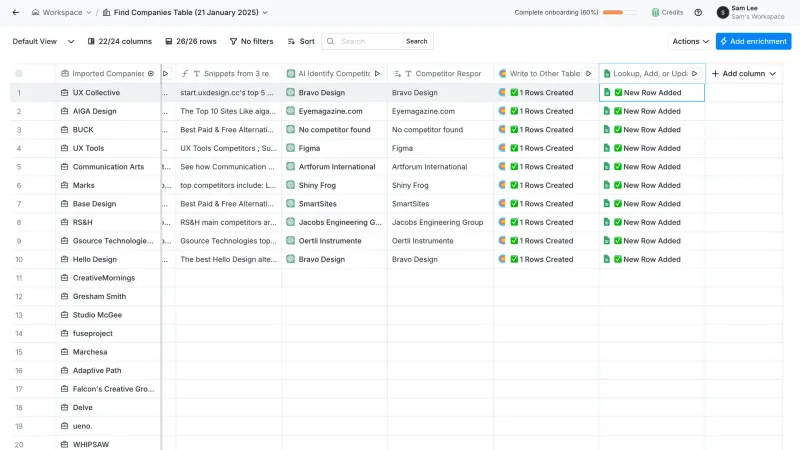Click play arrow beside Imported Companies column
The width and height of the screenshot is (800, 450).
click(x=166, y=73)
